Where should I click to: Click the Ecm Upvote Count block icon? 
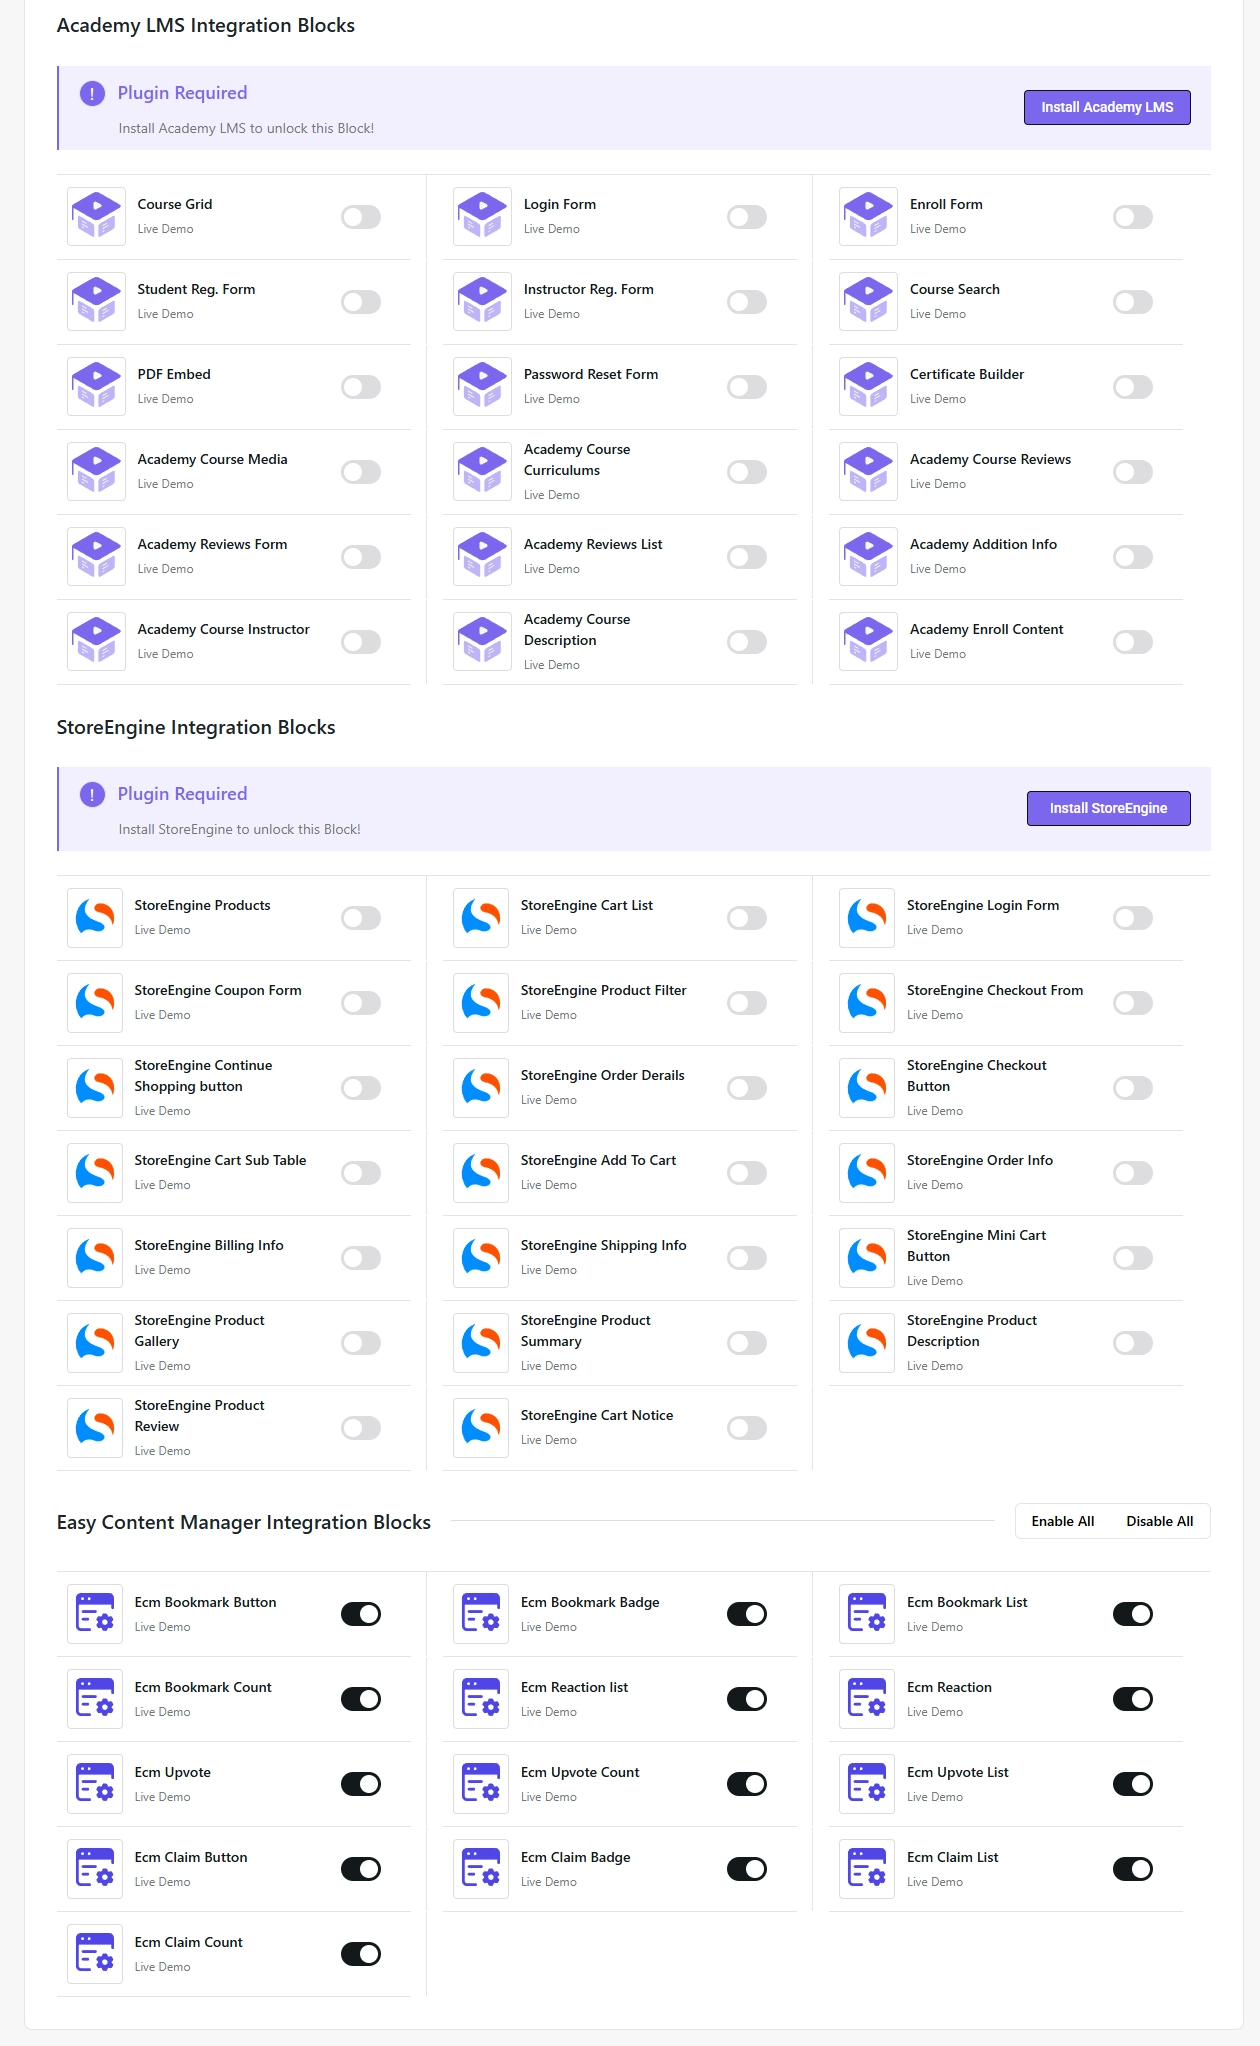(481, 1783)
